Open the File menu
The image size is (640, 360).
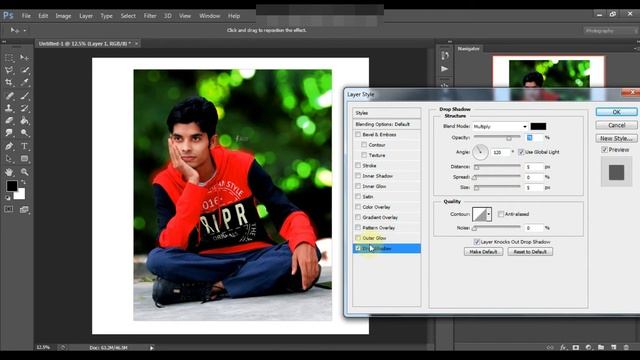[x=26, y=16]
